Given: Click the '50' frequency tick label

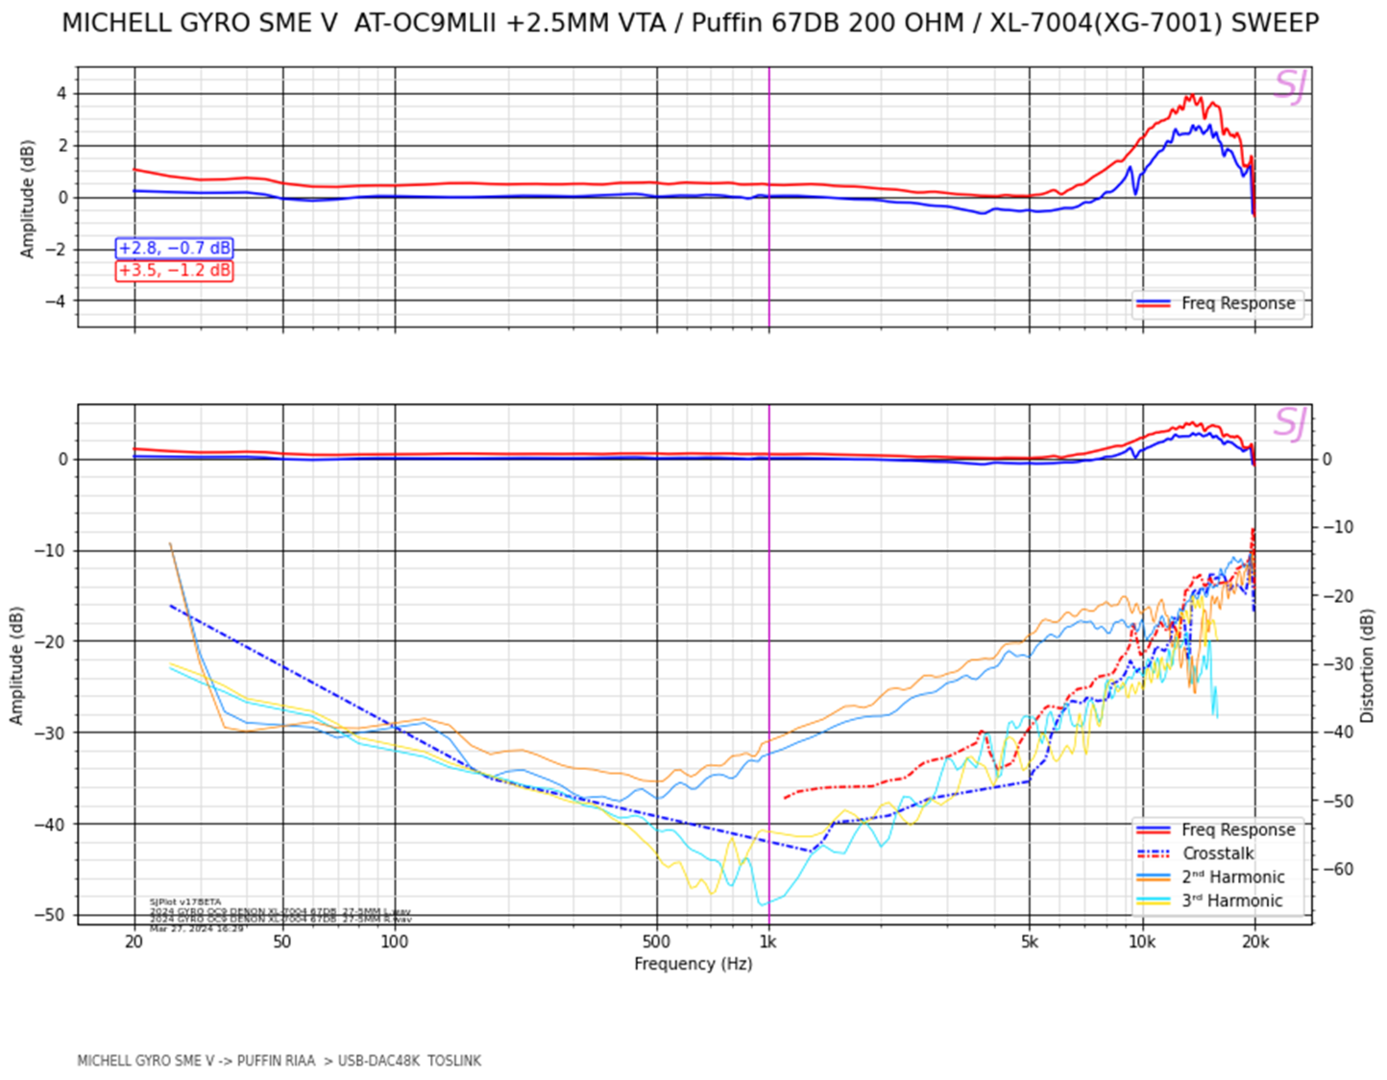Looking at the screenshot, I should point(283,941).
